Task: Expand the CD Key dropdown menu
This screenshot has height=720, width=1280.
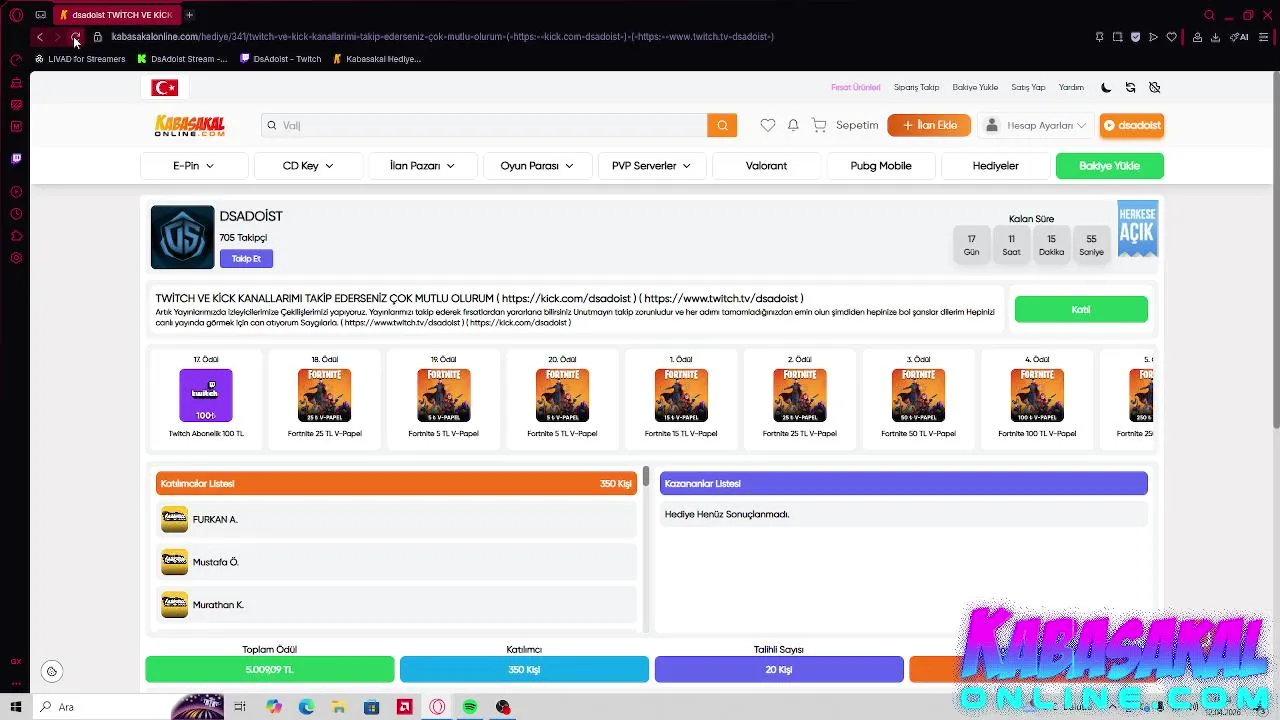Action: pyautogui.click(x=308, y=166)
